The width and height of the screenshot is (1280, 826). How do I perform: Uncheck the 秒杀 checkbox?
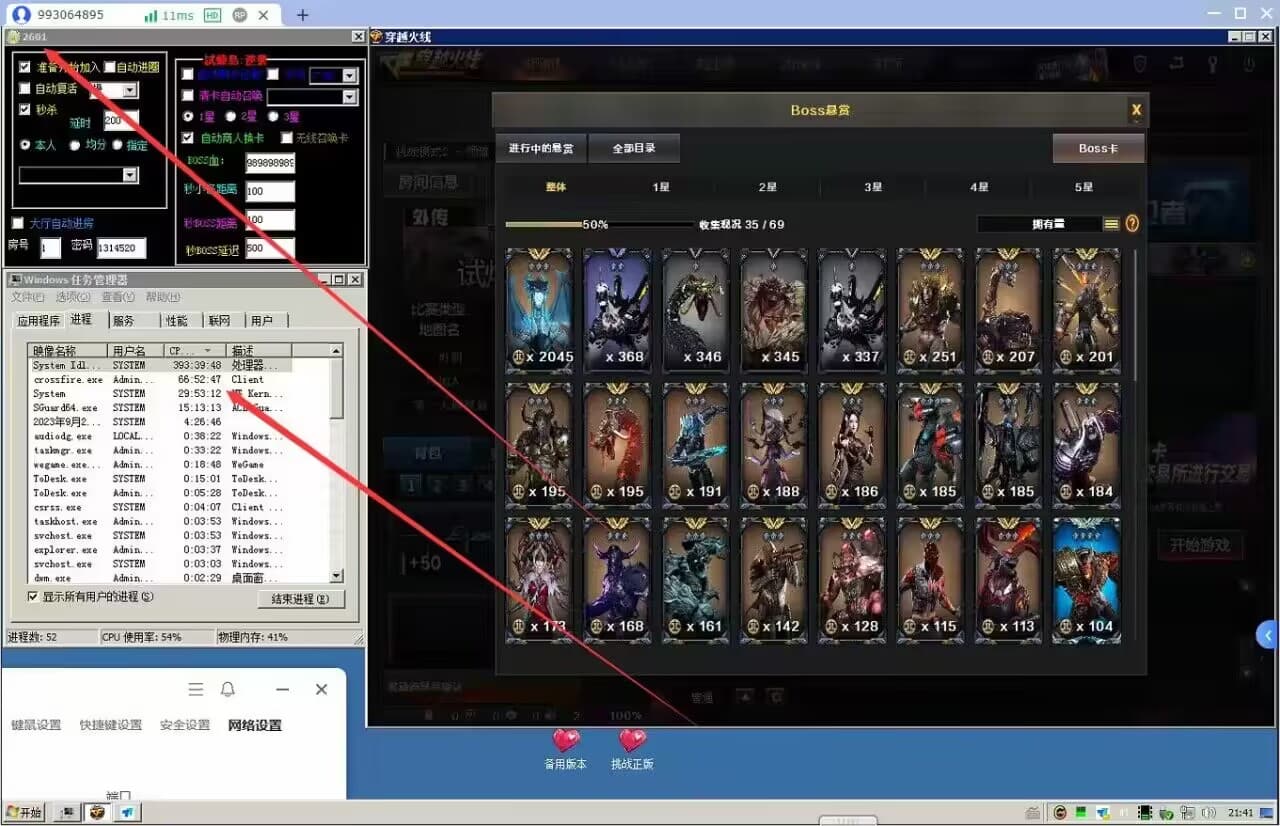coord(26,109)
